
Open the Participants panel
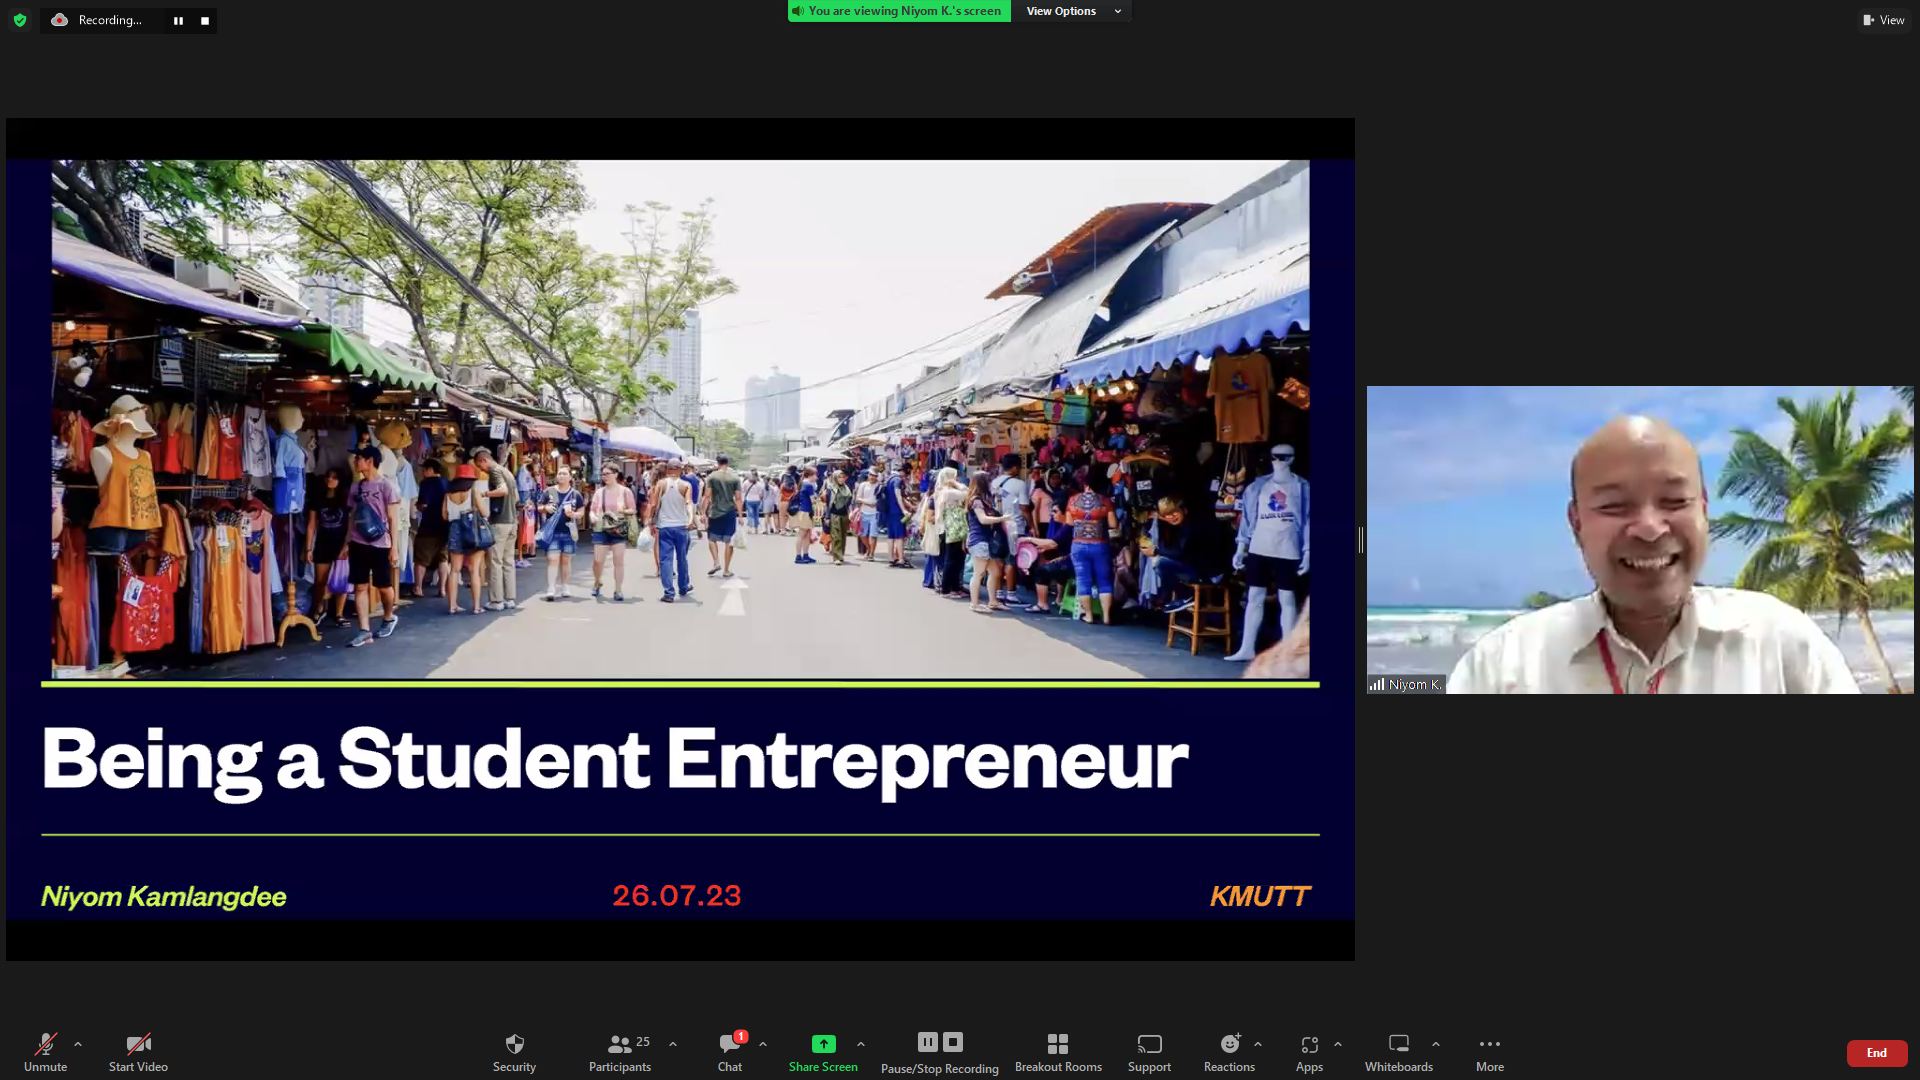[620, 1052]
